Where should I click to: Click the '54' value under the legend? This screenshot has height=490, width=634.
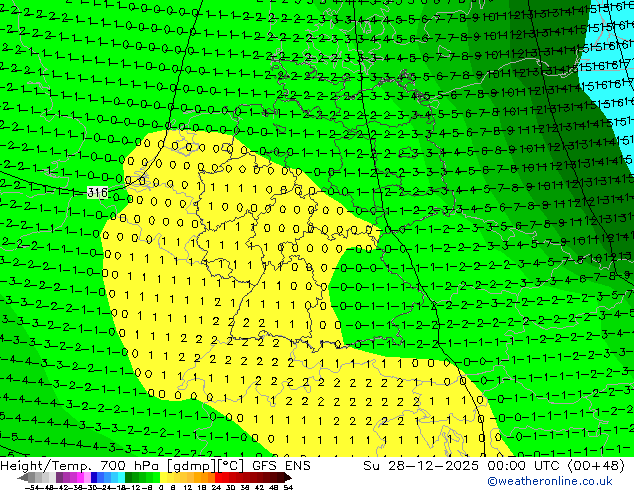coord(288,487)
